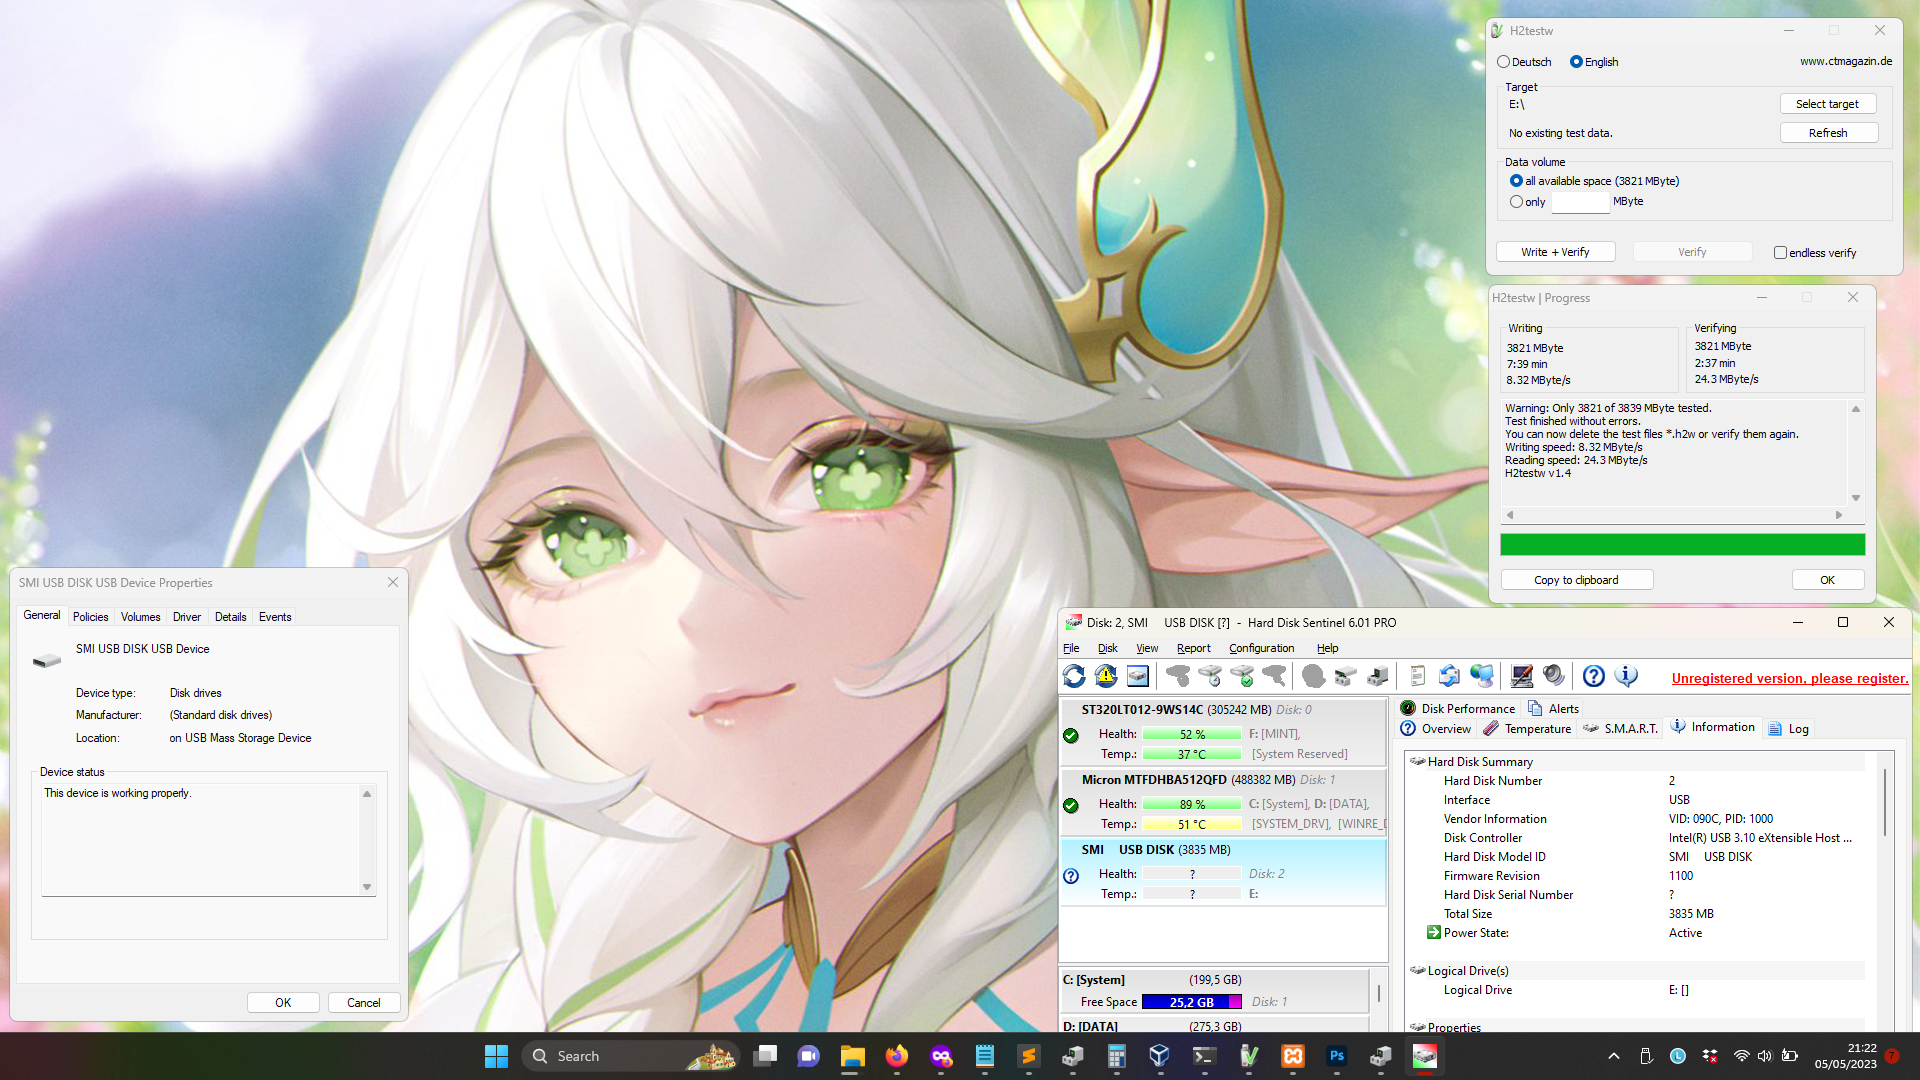Switch to the Temperature tab
Screen dimensions: 1920x1080
pyautogui.click(x=1527, y=728)
